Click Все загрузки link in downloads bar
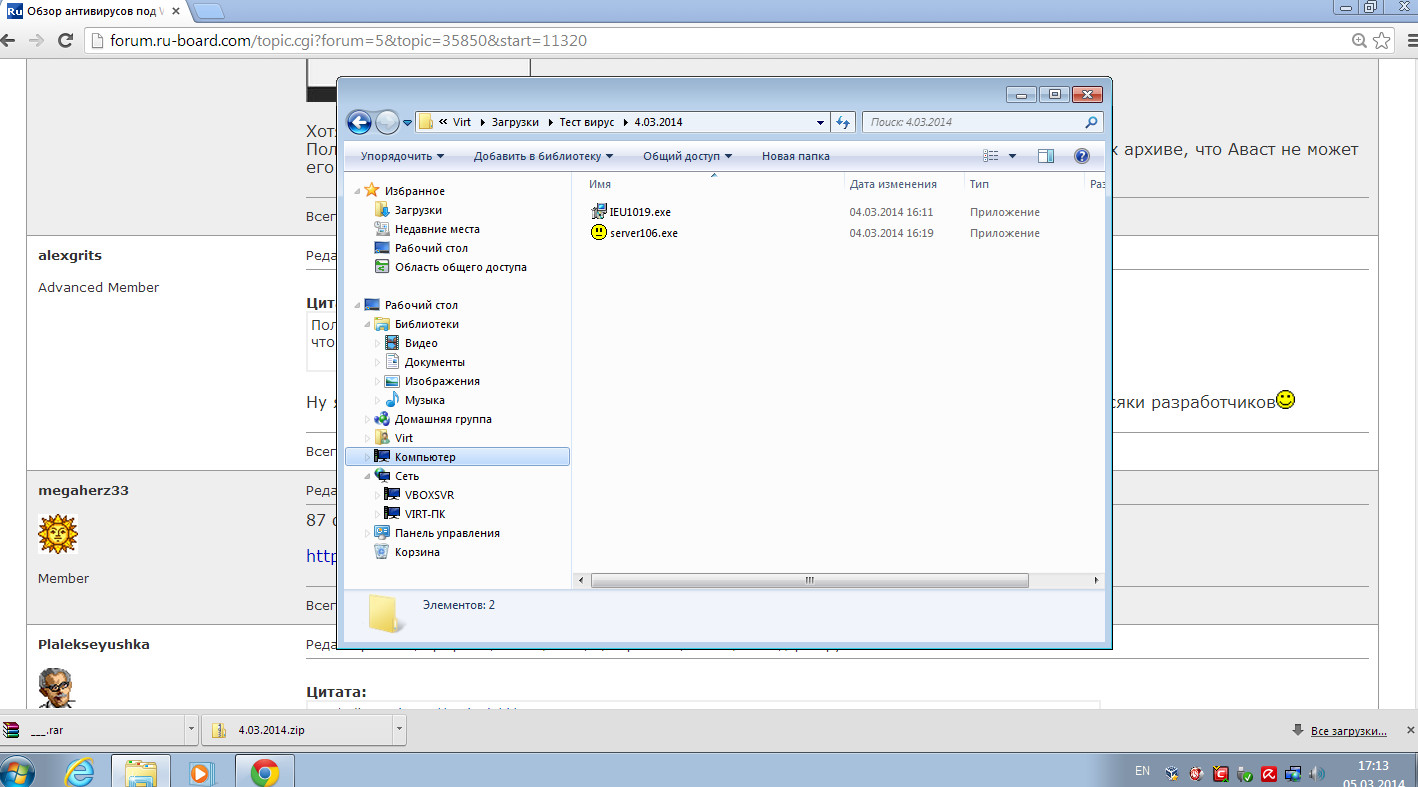1418x787 pixels. click(x=1347, y=731)
